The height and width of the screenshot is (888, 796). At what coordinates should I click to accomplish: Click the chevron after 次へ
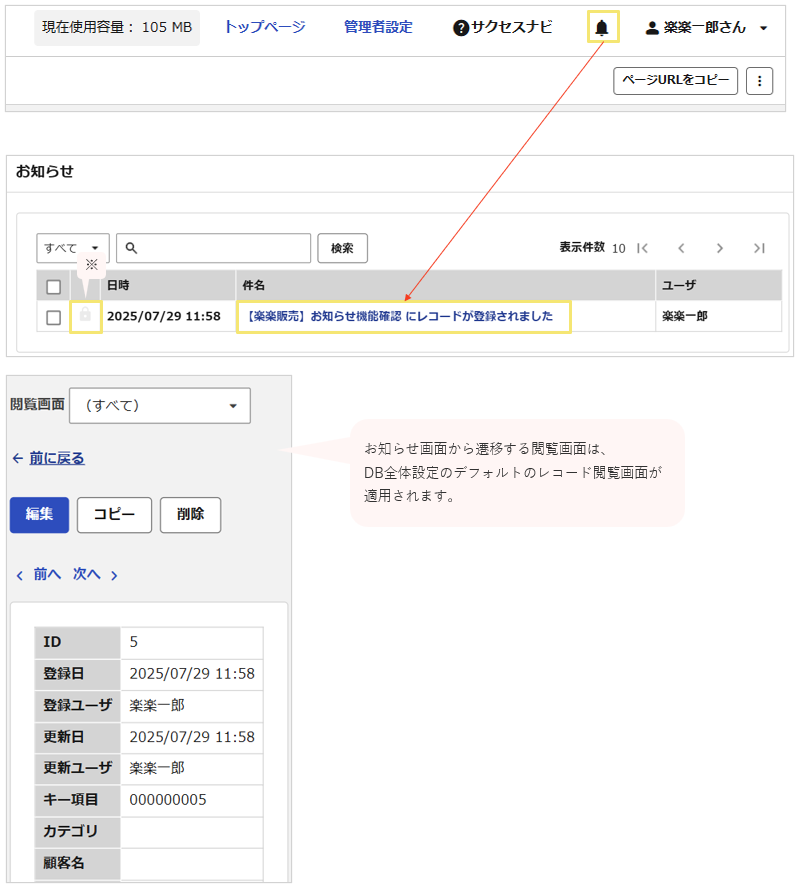(114, 575)
